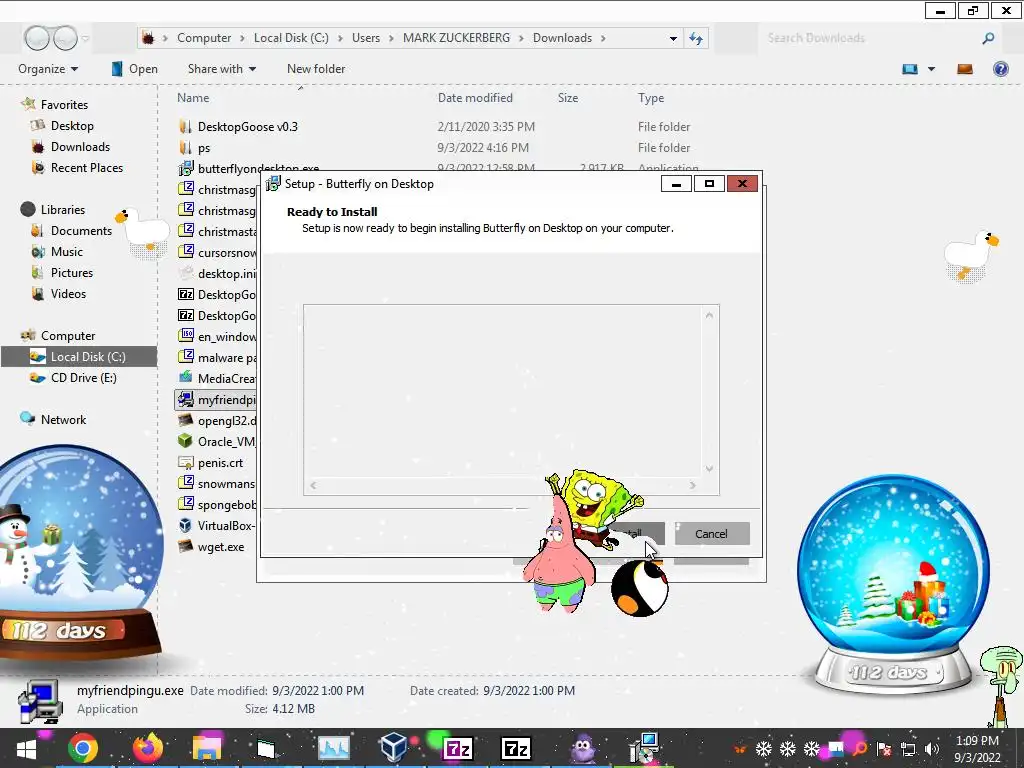Viewport: 1024px width, 768px height.
Task: Open File Explorer taskbar icon
Action: coord(206,748)
